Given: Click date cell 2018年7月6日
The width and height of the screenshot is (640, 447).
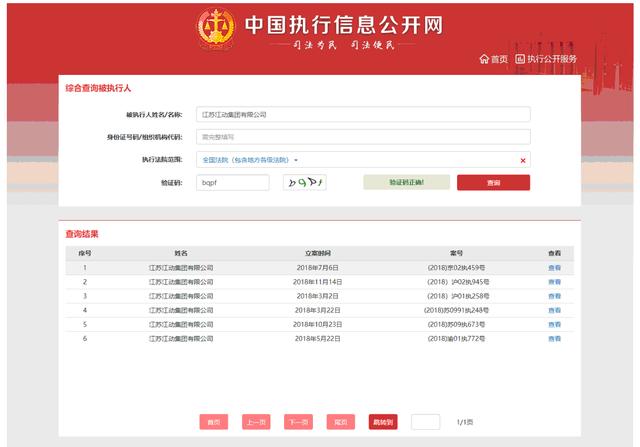Looking at the screenshot, I should [x=318, y=268].
